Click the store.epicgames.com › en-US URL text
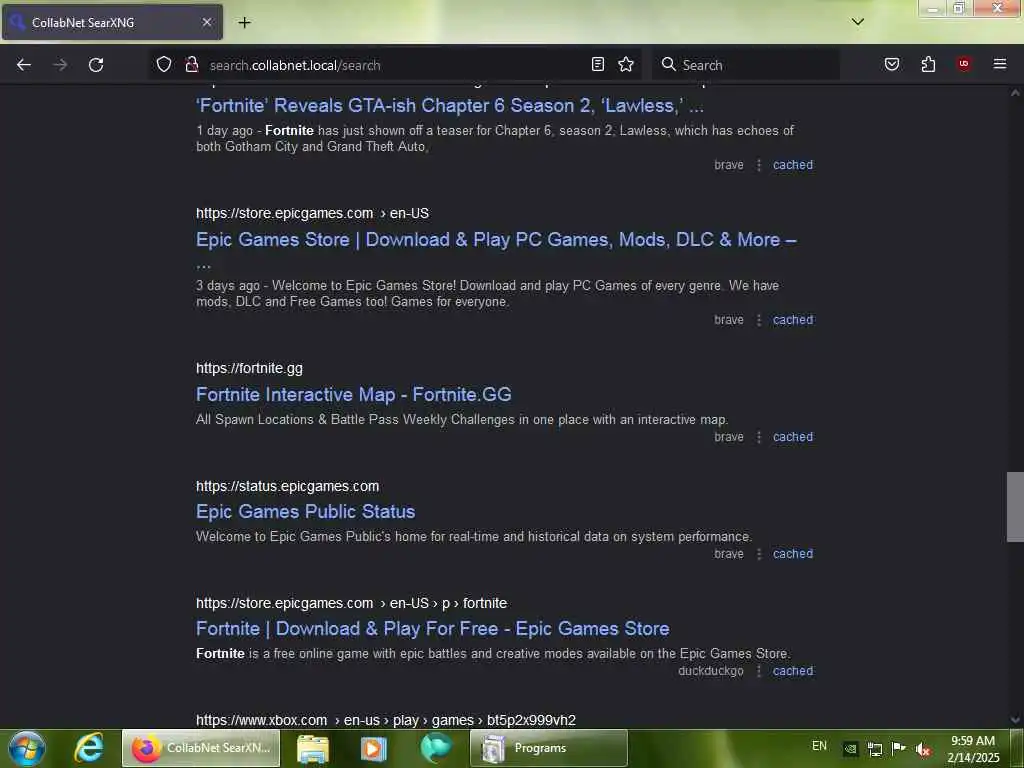1024x768 pixels. point(312,213)
